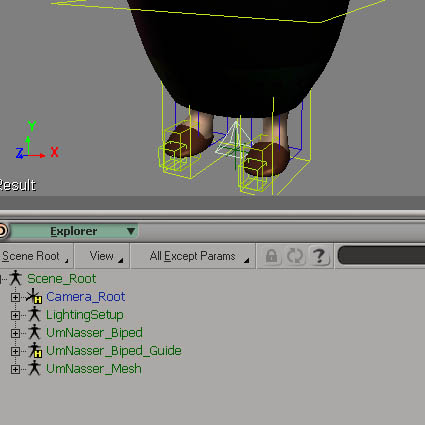Select the Scene_Root model icon

pyautogui.click(x=15, y=278)
